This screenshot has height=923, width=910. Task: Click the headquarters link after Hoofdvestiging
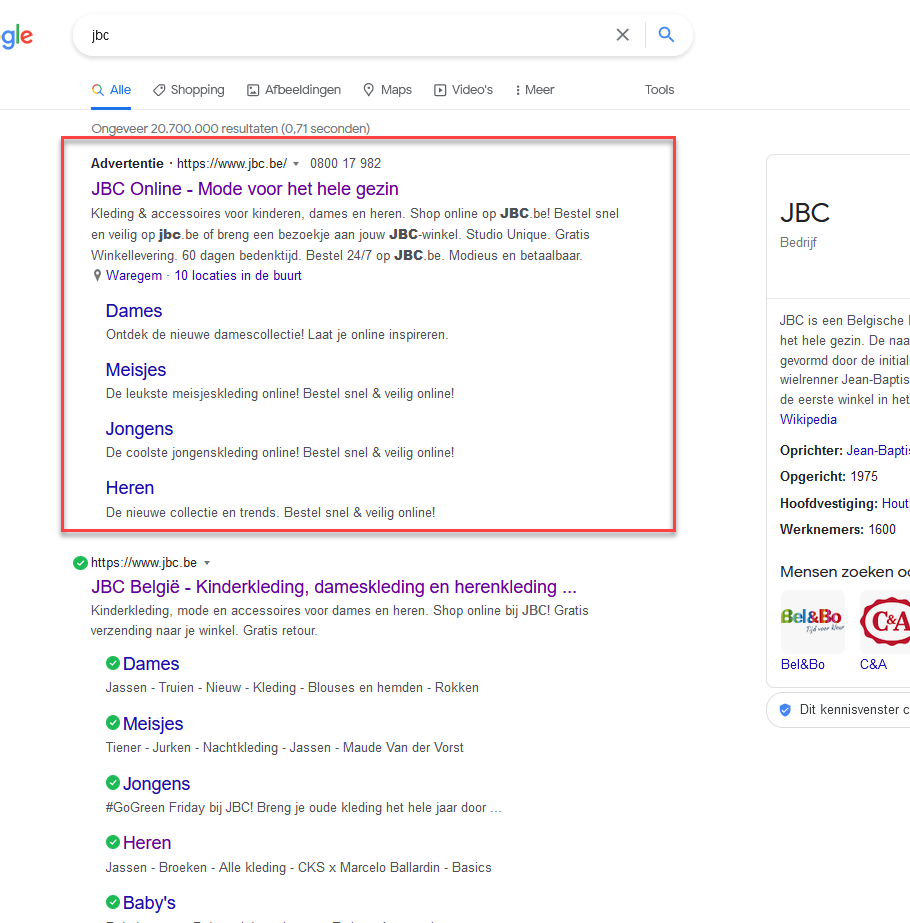click(x=895, y=503)
